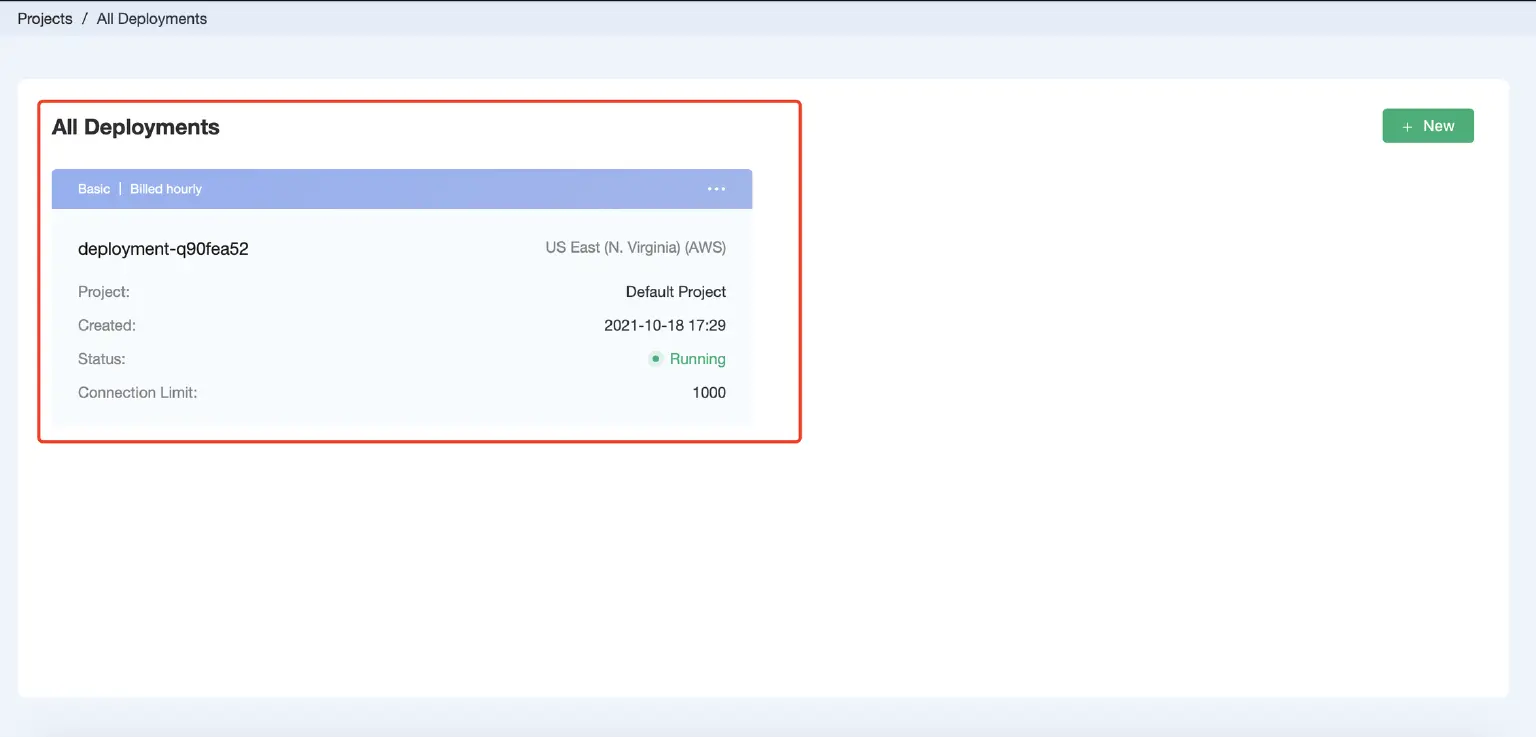Click the All Deployments heading
The height and width of the screenshot is (737, 1536).
coord(136,127)
